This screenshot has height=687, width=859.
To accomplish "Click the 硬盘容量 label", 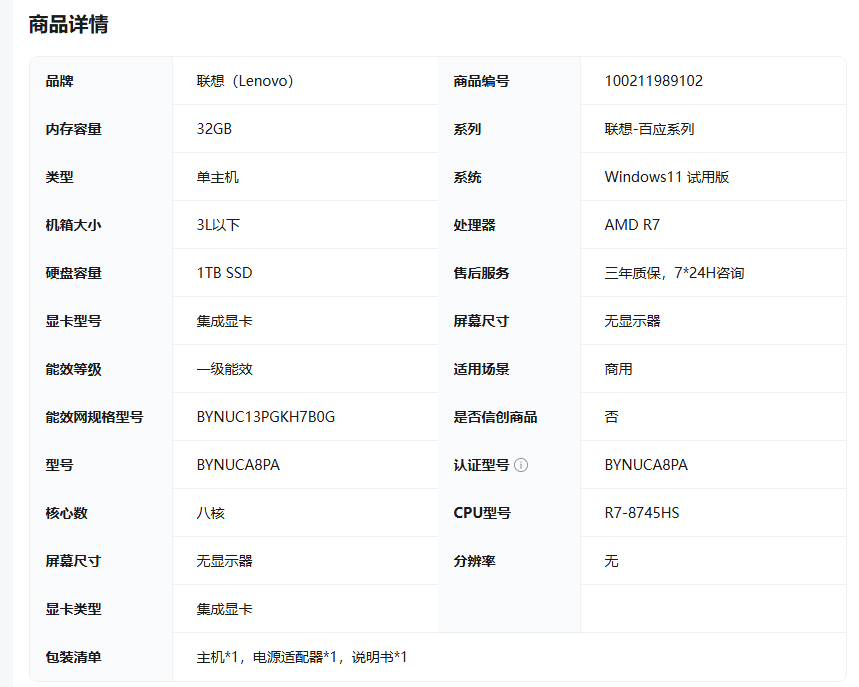I will [73, 273].
